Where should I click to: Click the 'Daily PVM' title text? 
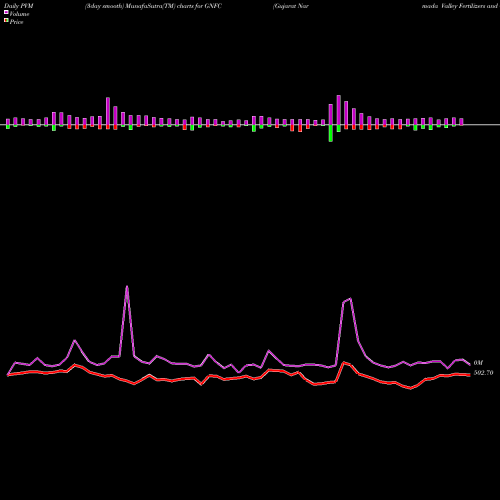pos(19,6)
